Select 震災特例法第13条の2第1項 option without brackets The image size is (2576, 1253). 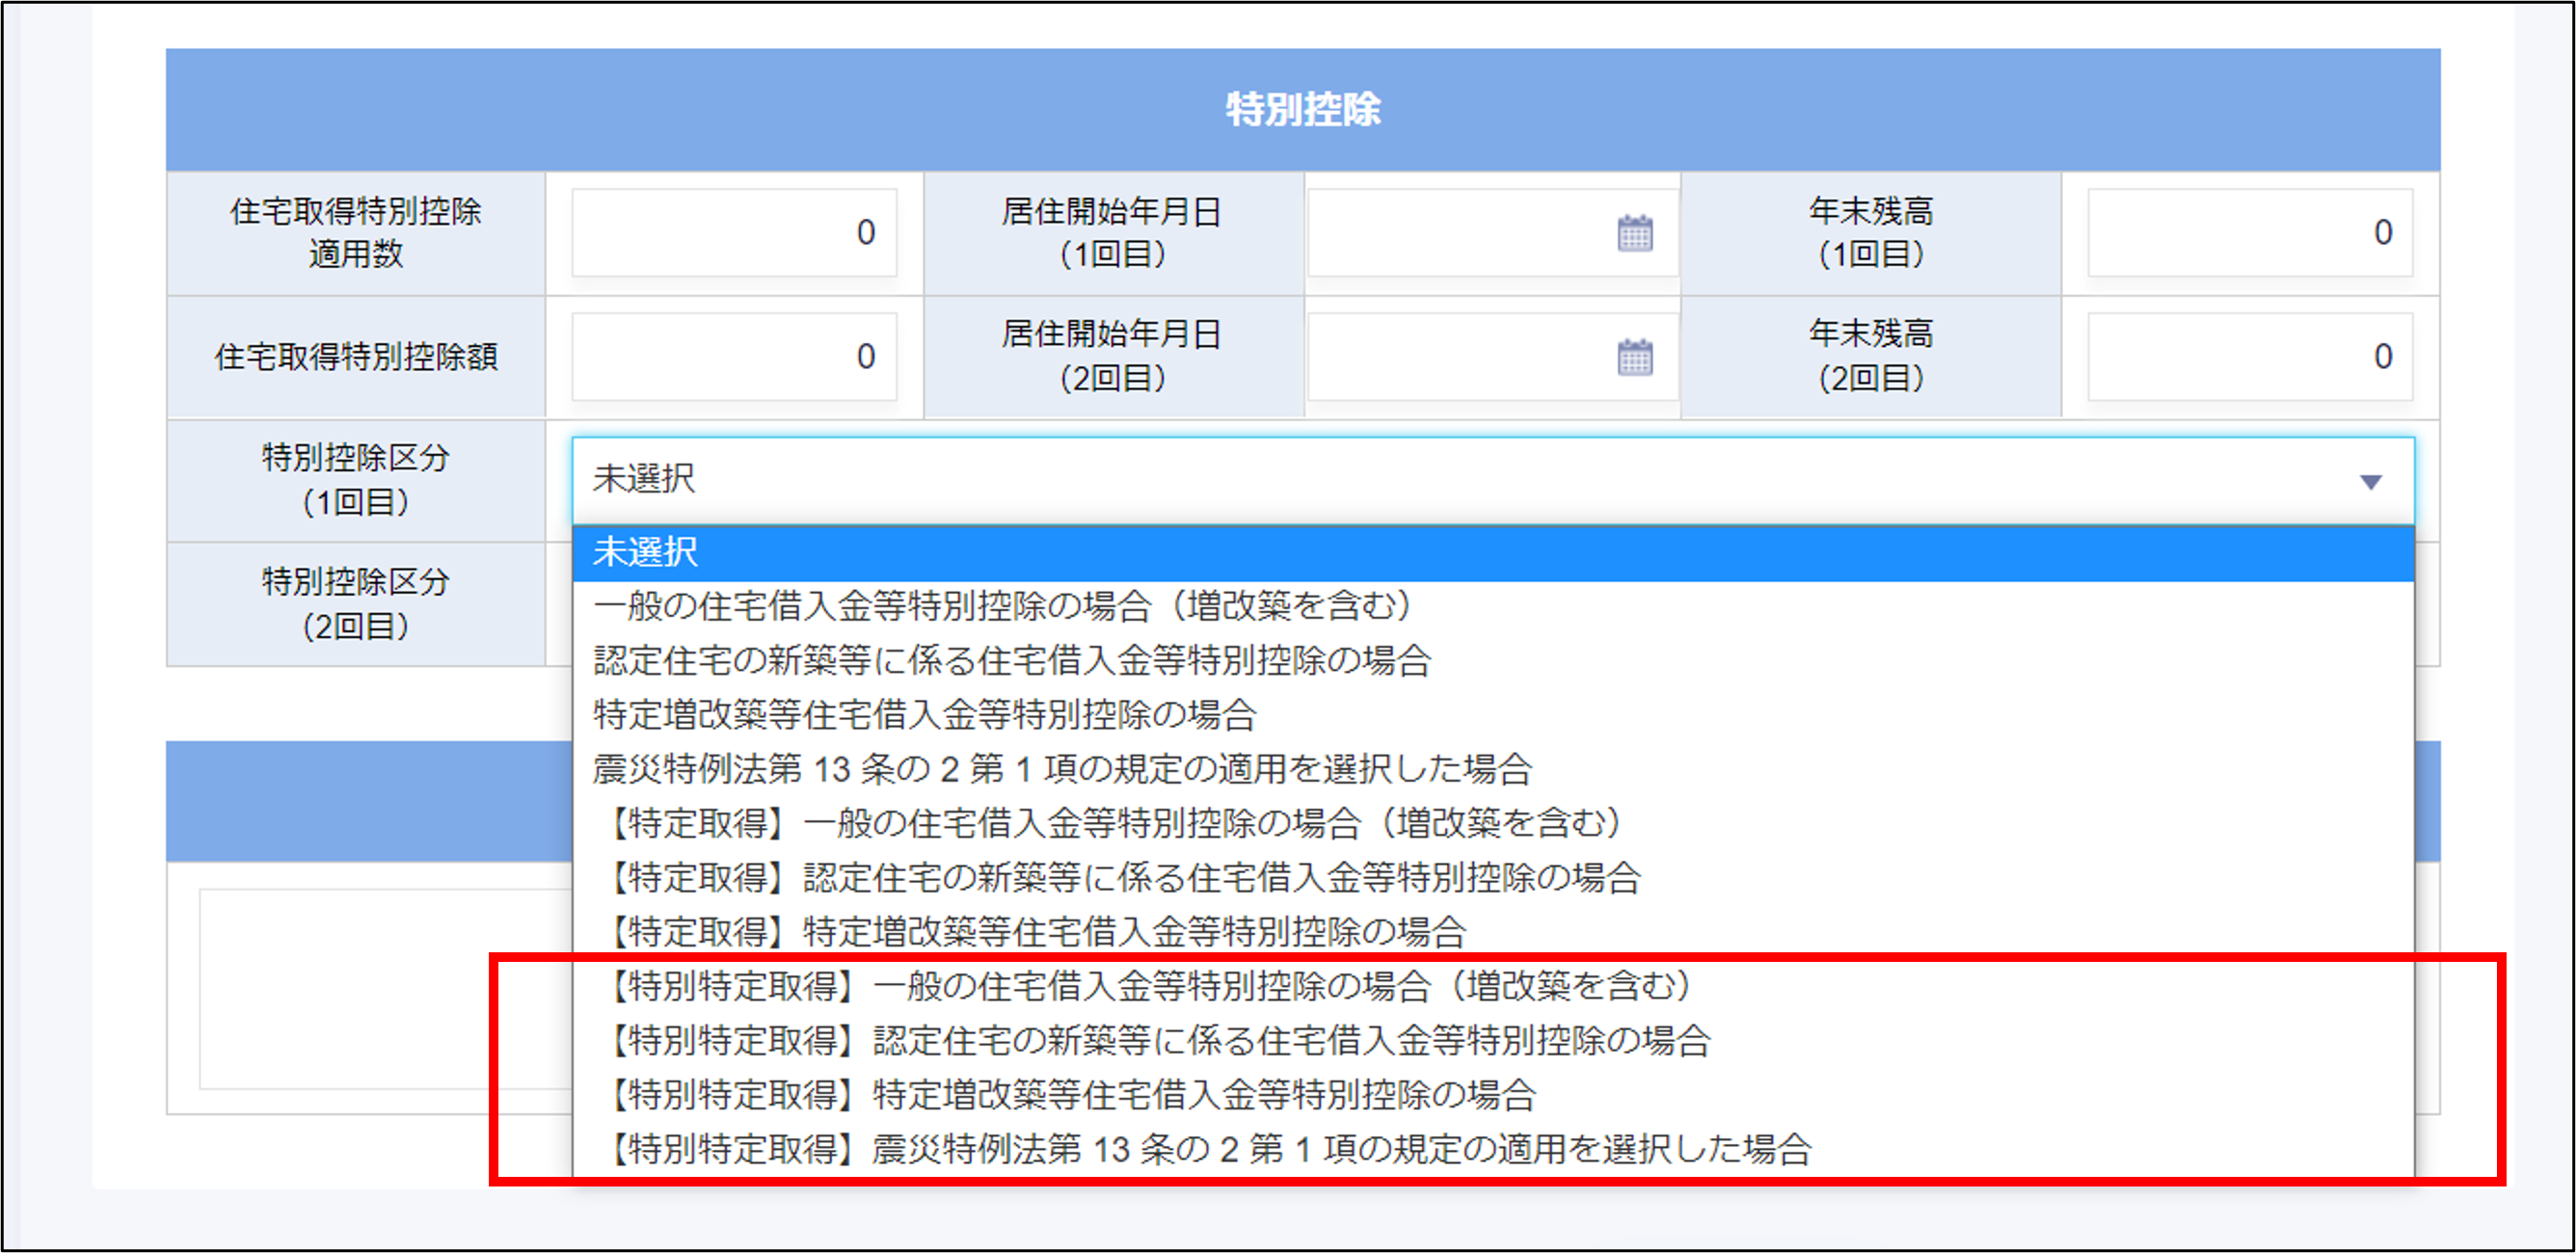coord(1060,769)
